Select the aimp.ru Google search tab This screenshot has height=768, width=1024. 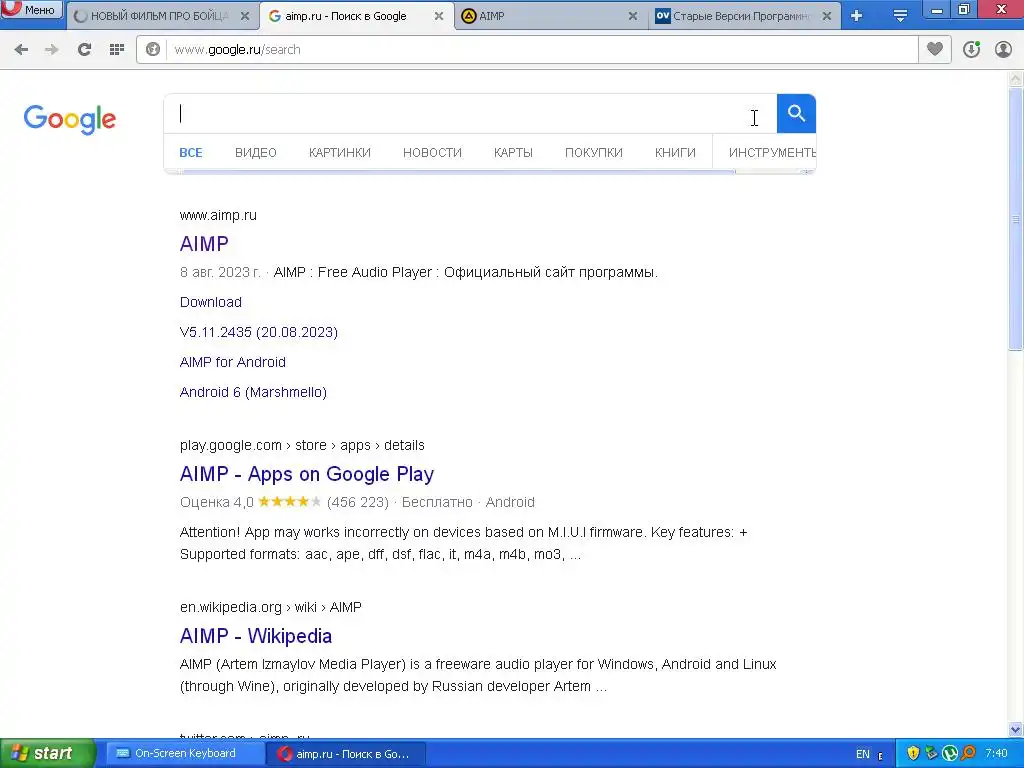346,16
